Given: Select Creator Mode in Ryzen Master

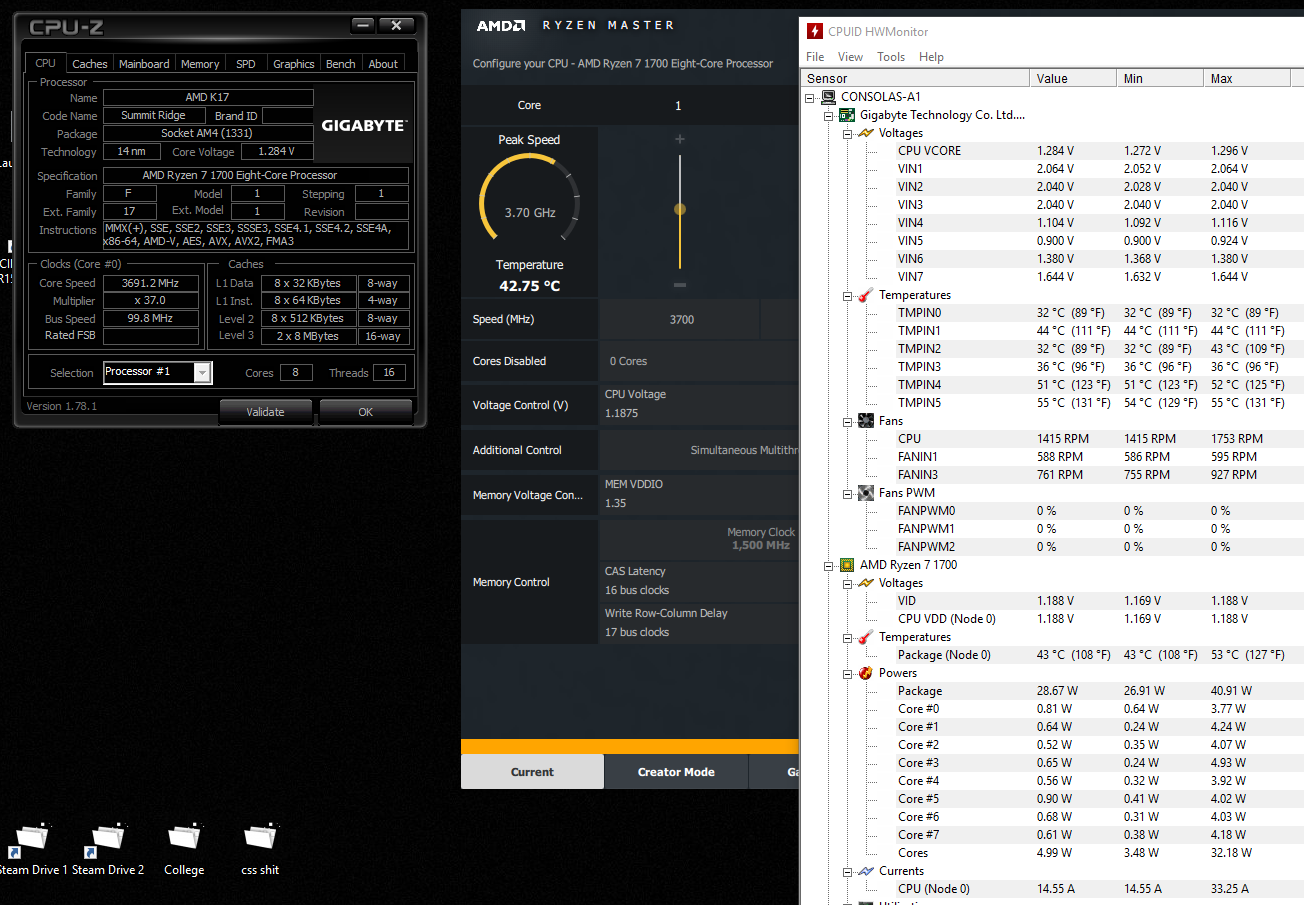Looking at the screenshot, I should [x=676, y=772].
